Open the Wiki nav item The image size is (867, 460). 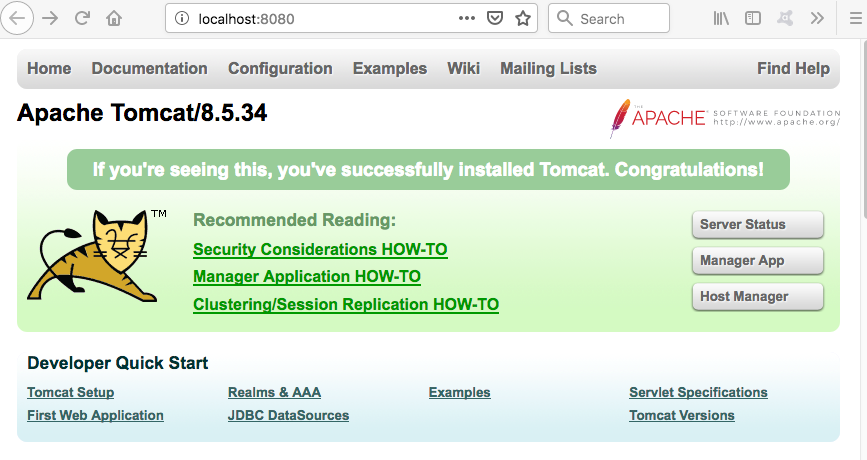coord(463,69)
